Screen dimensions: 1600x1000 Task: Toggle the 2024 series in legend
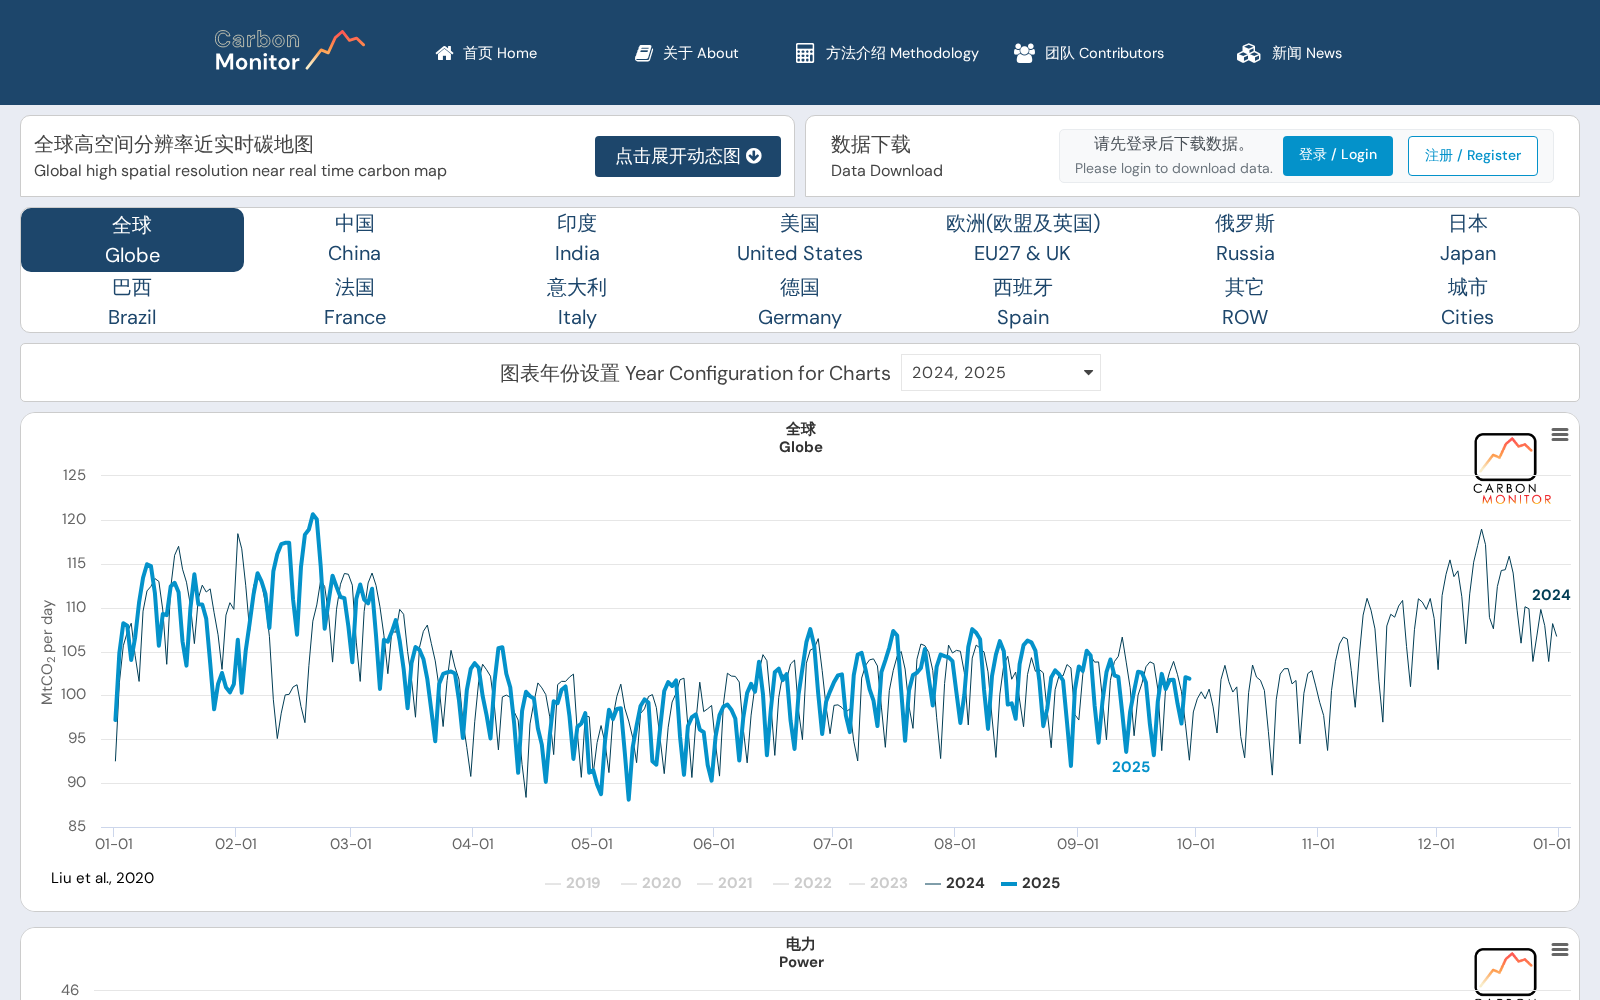pos(955,883)
